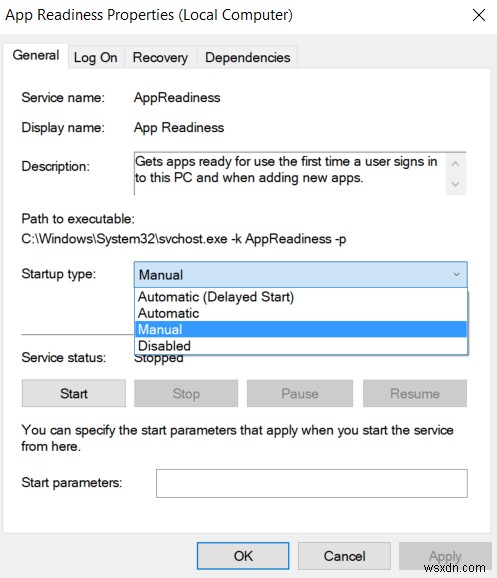Click the Pause service button

click(x=300, y=393)
